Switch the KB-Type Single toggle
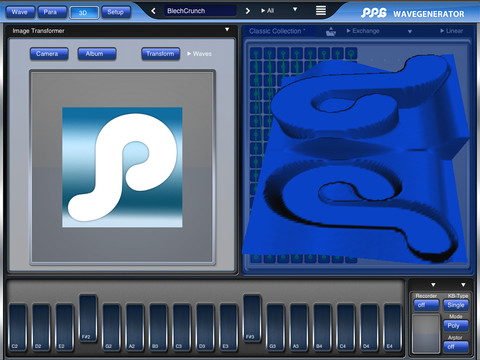Screen dimensions: 480x360 click(456, 305)
